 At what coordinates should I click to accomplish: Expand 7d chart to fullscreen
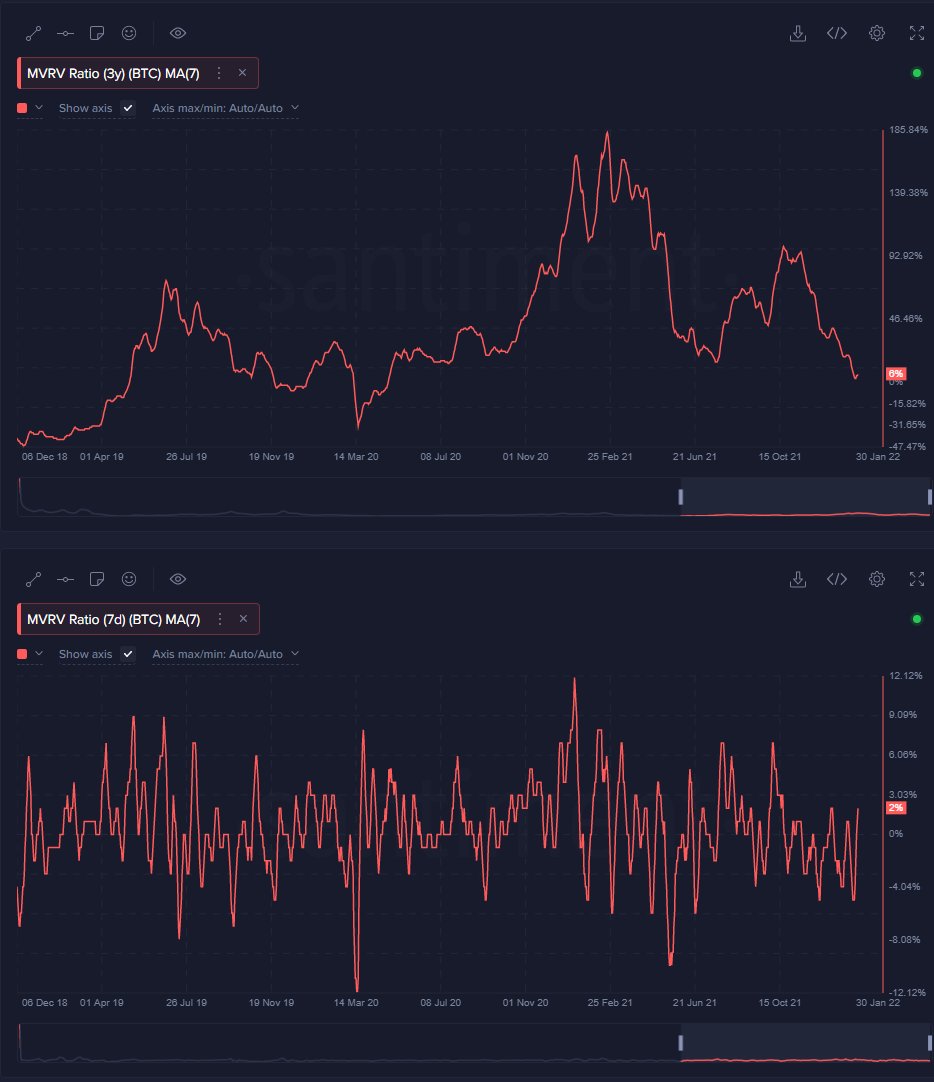pyautogui.click(x=917, y=579)
